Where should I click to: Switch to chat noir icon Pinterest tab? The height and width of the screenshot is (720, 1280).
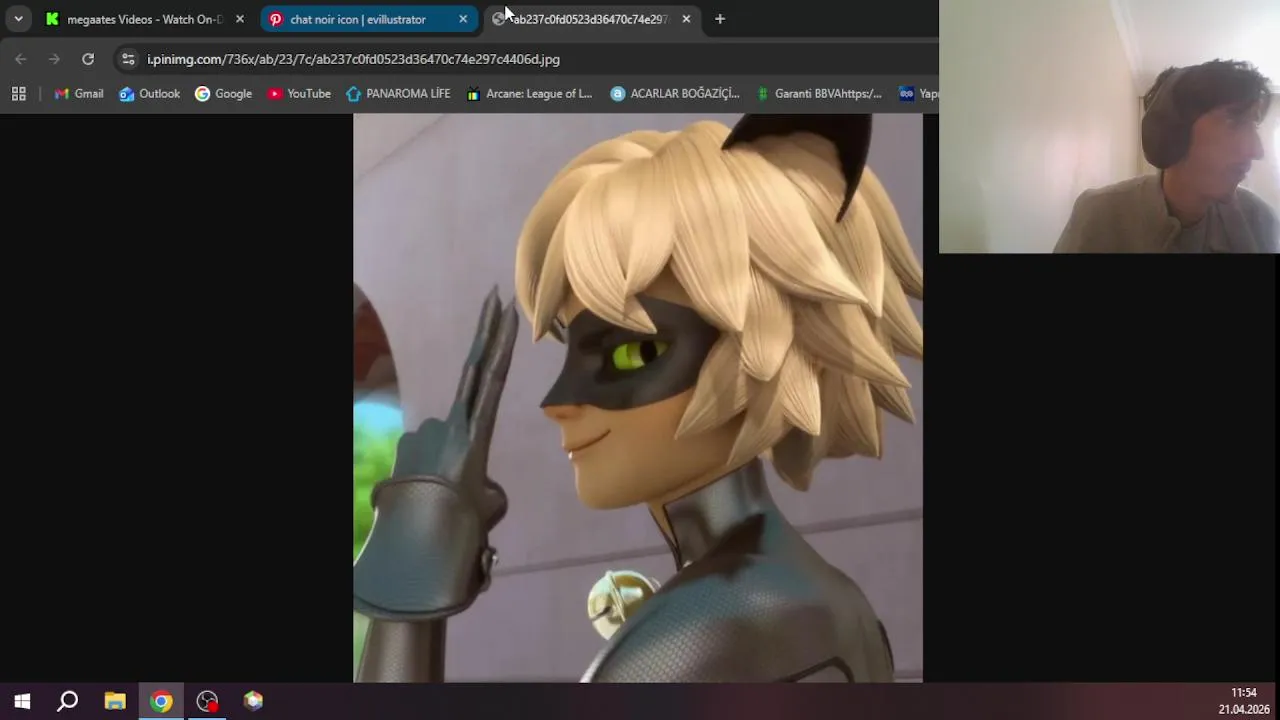[x=368, y=19]
